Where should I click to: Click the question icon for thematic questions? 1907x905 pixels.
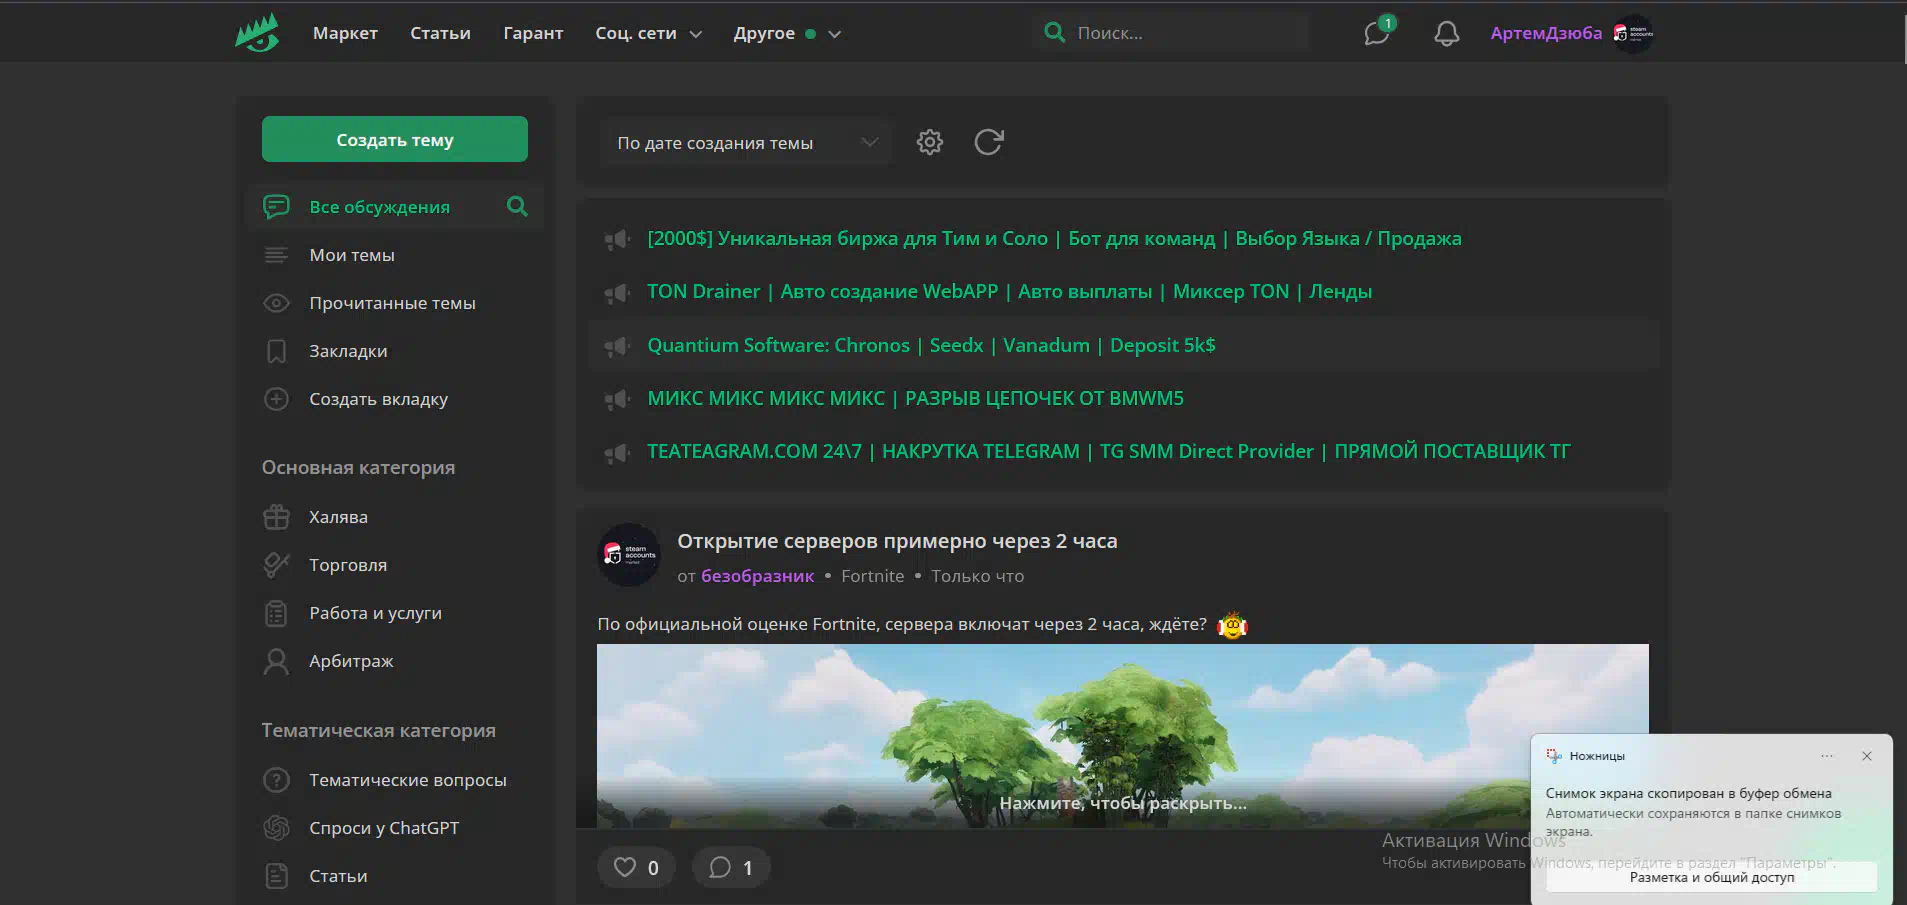coord(276,780)
